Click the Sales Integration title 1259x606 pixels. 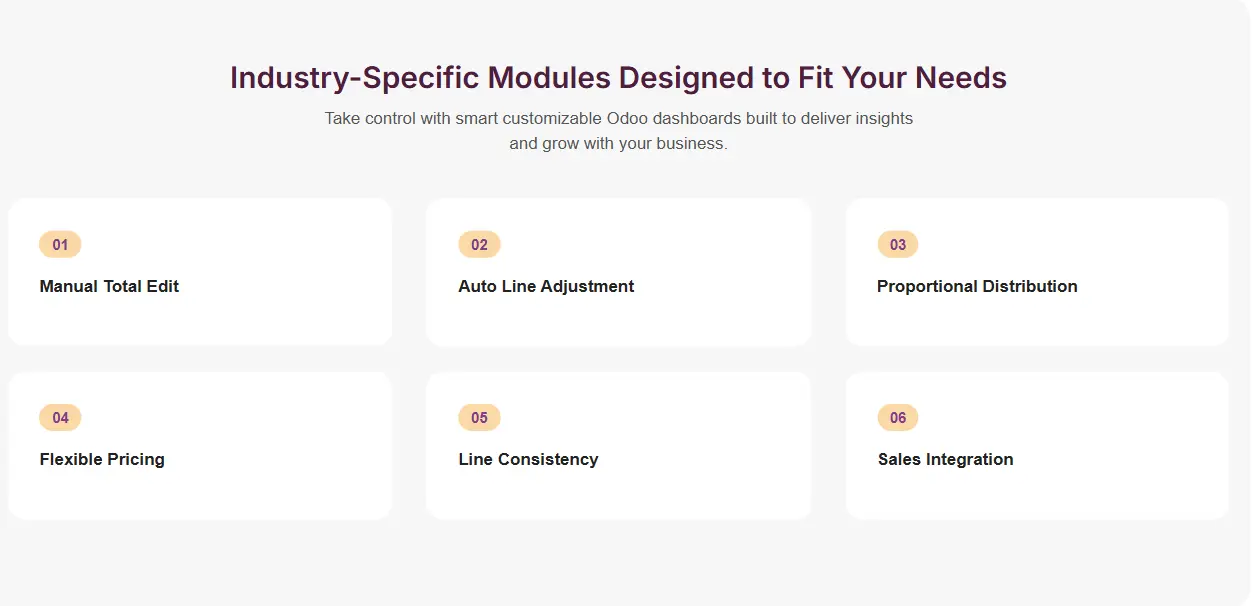click(945, 459)
